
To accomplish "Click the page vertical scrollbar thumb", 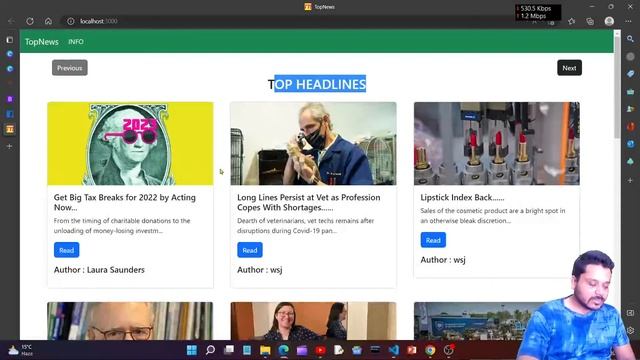I will pos(617,88).
